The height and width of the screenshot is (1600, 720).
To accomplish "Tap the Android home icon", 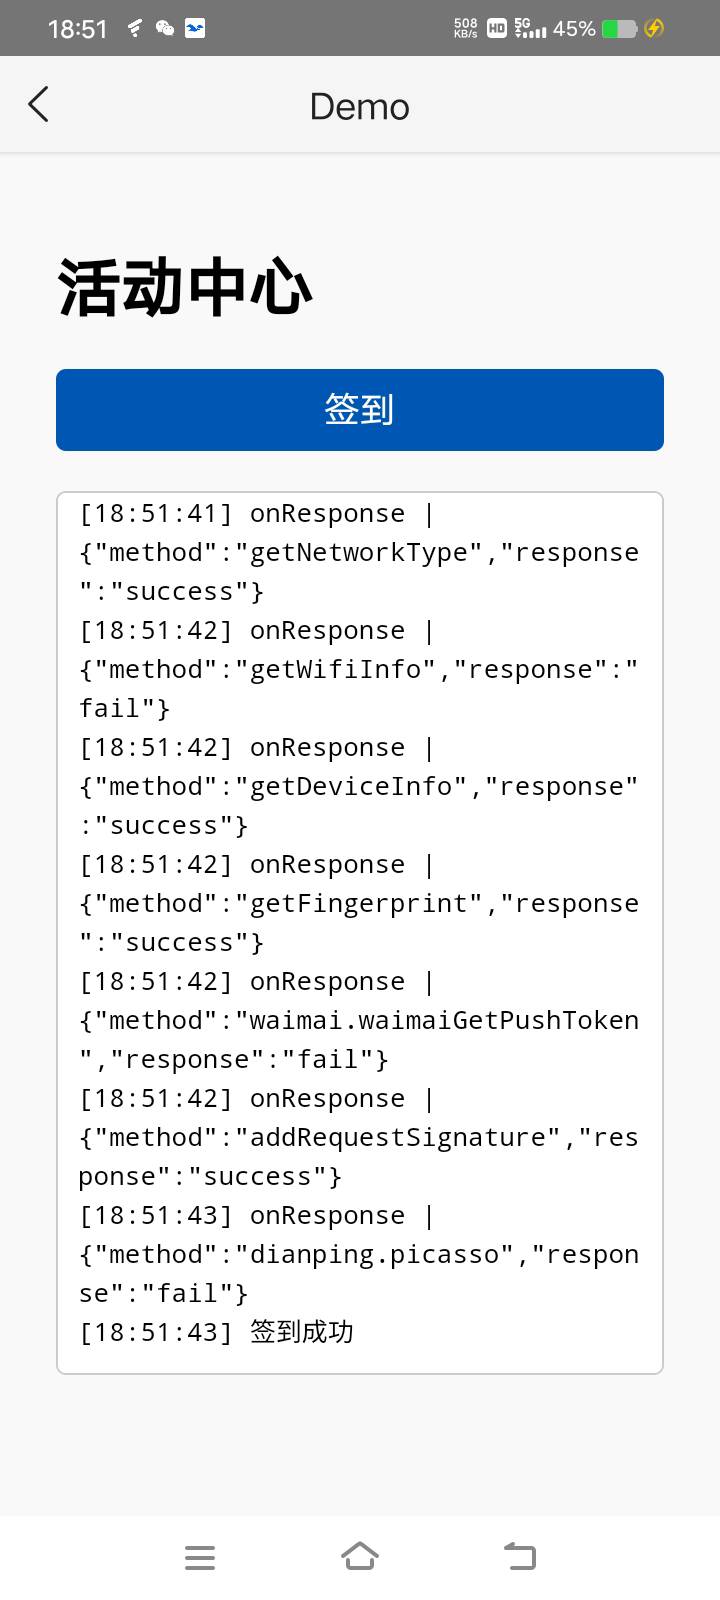I will pyautogui.click(x=360, y=1556).
